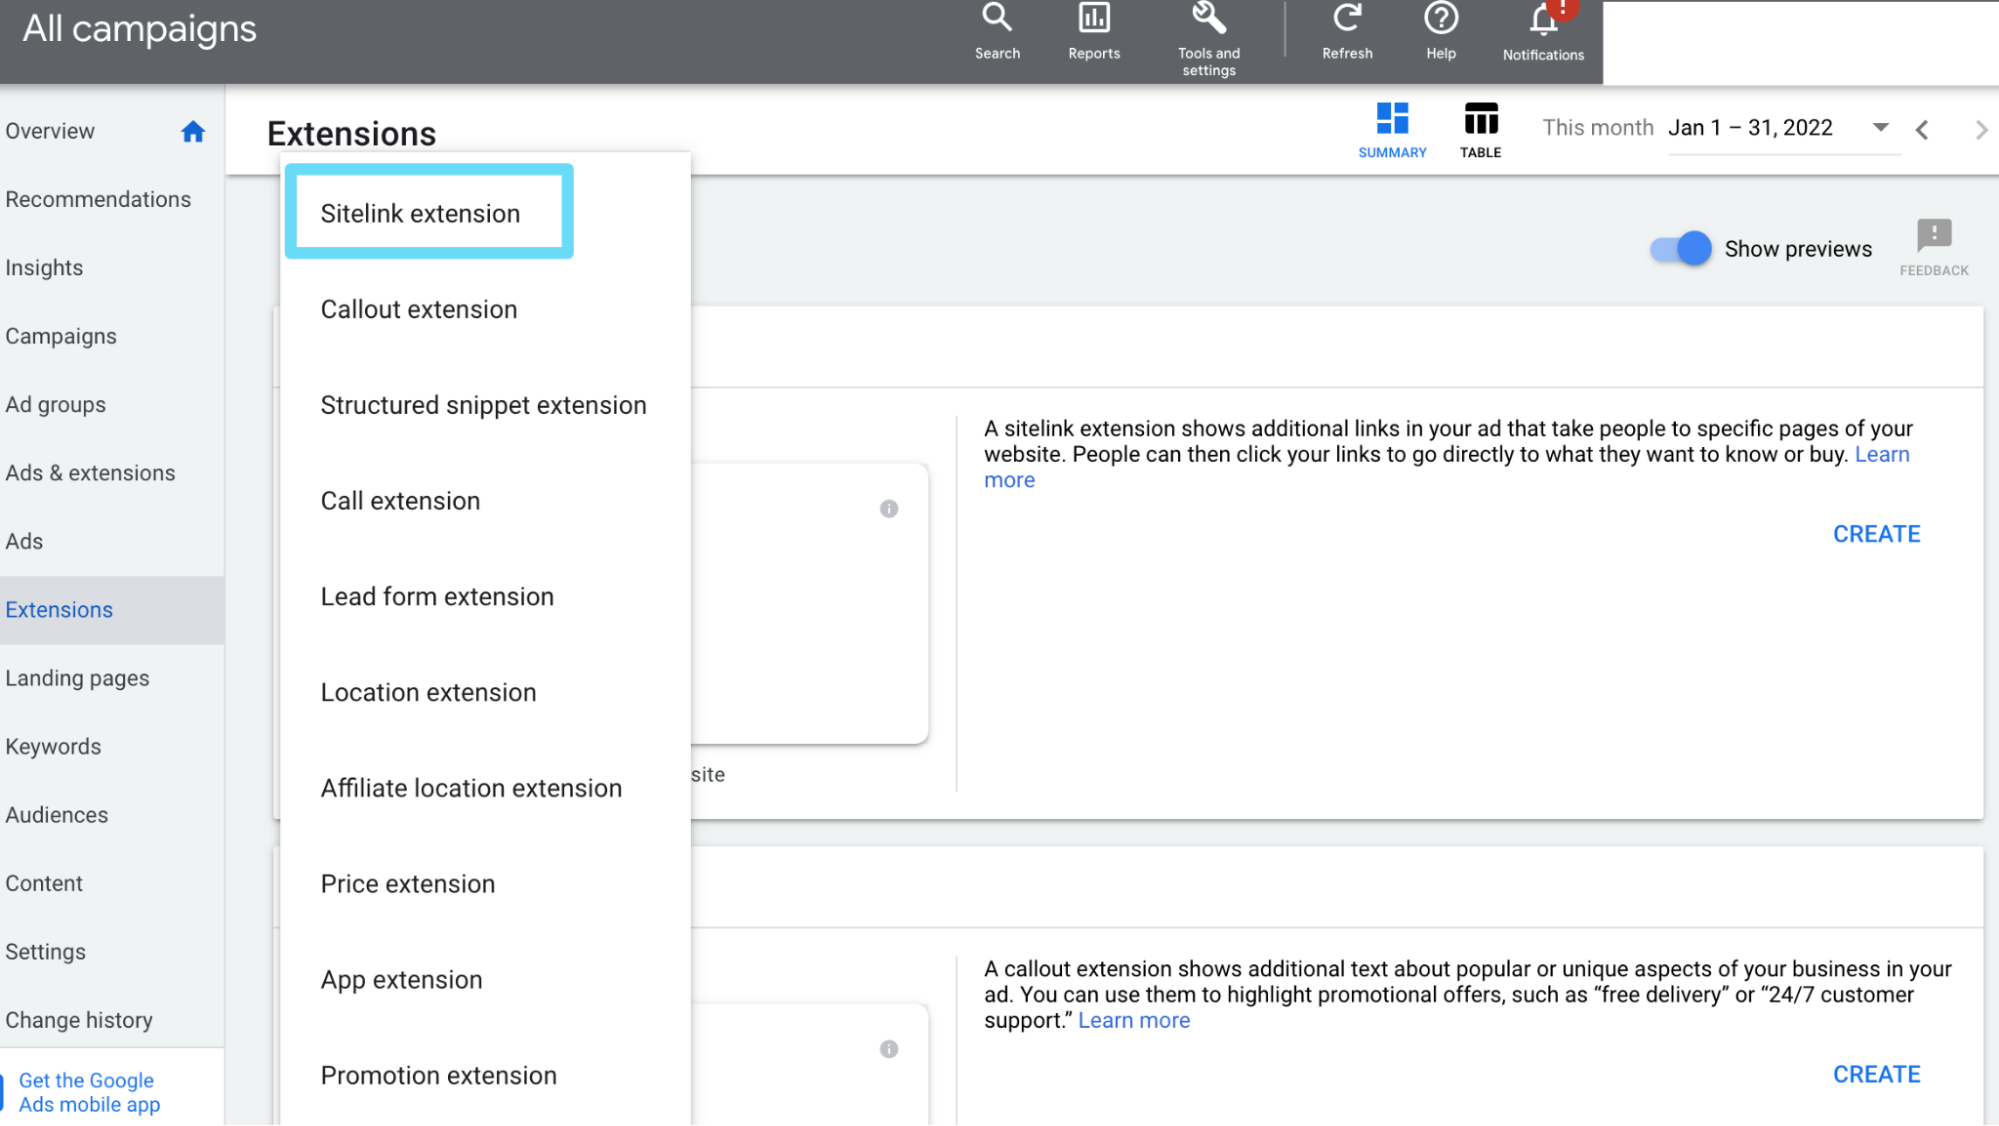The width and height of the screenshot is (1999, 1126).
Task: Switch to Summary view icon
Action: point(1392,118)
